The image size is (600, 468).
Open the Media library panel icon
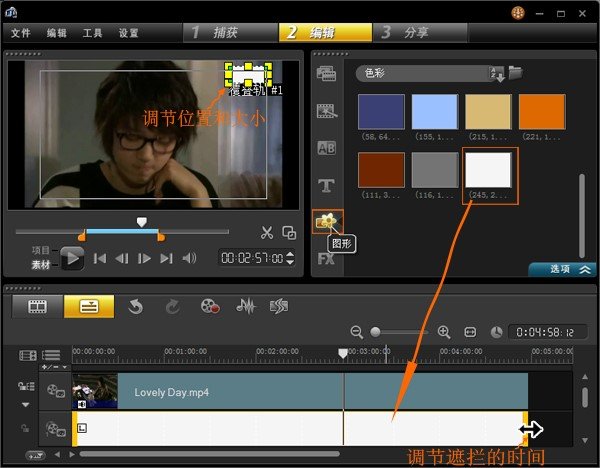pyautogui.click(x=326, y=73)
